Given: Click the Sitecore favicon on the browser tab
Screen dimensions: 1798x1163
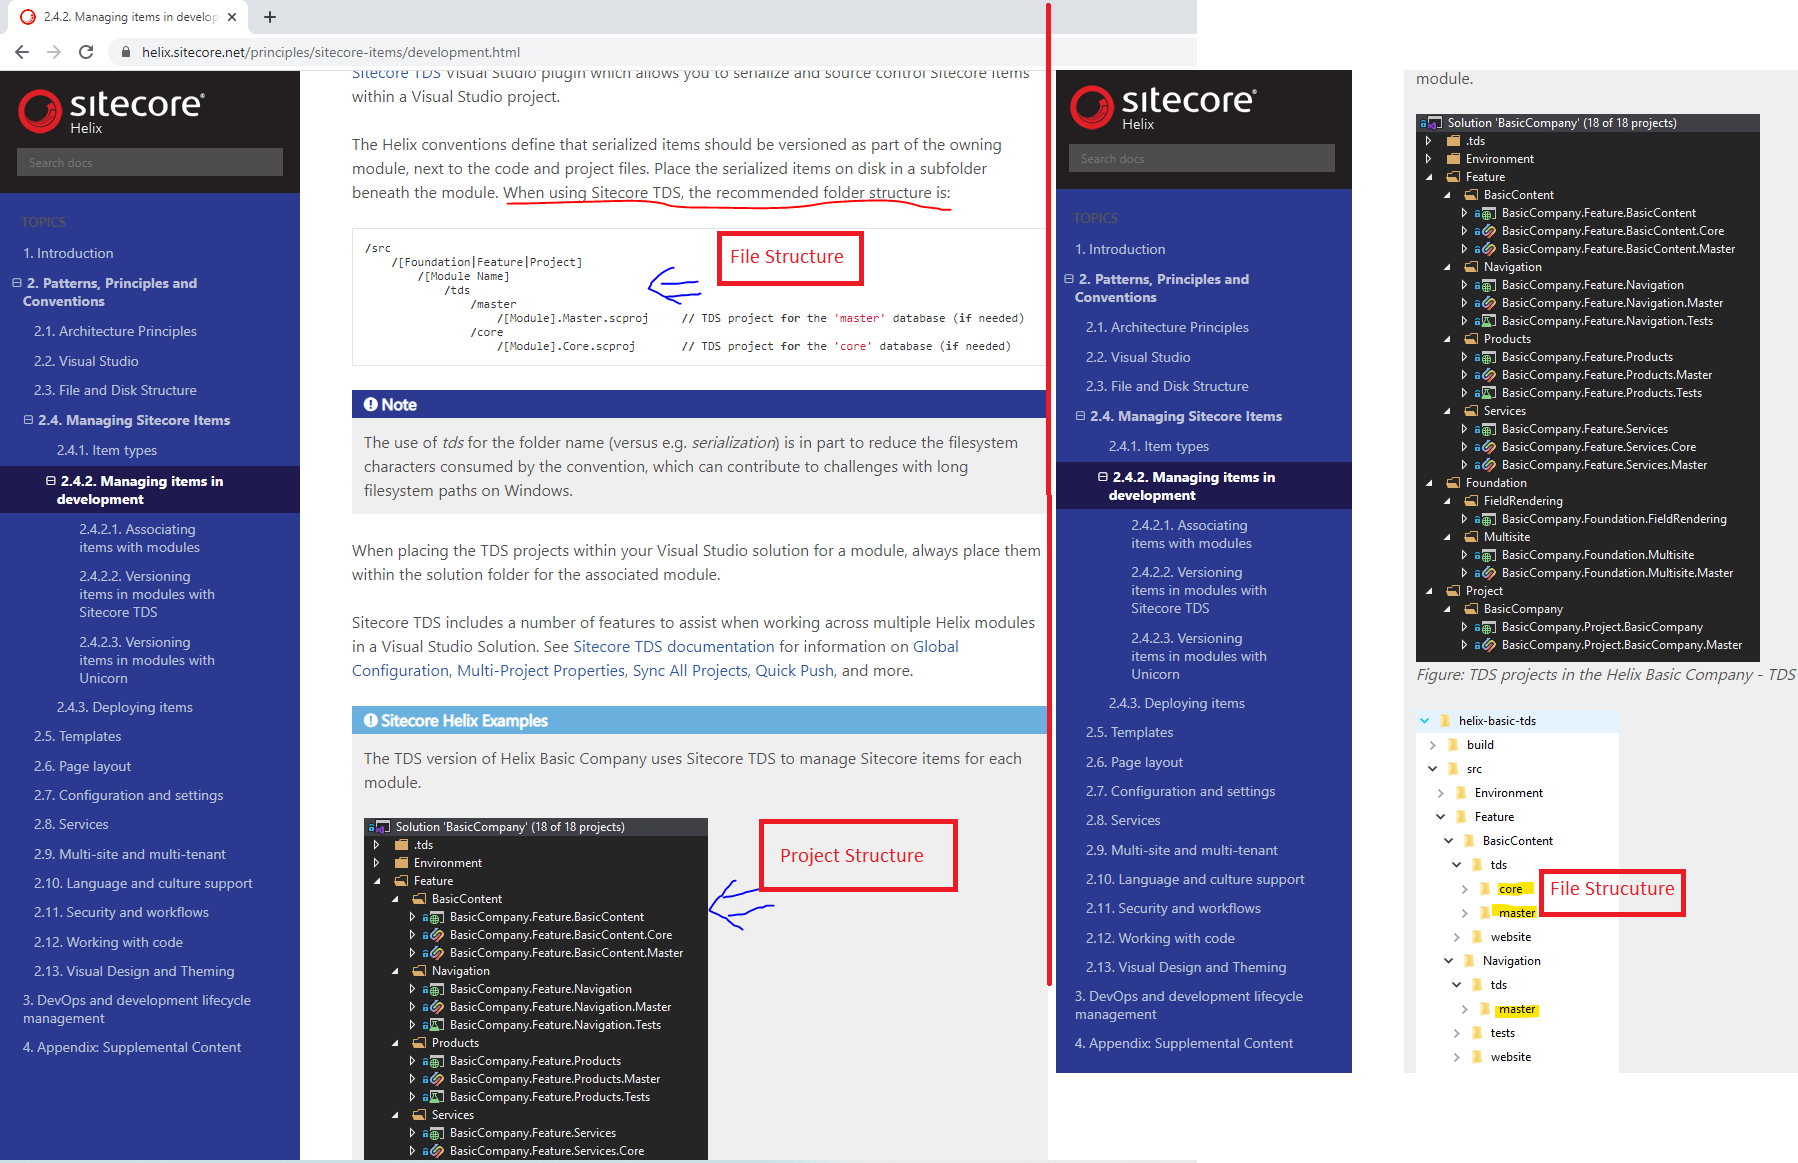Looking at the screenshot, I should [x=27, y=16].
